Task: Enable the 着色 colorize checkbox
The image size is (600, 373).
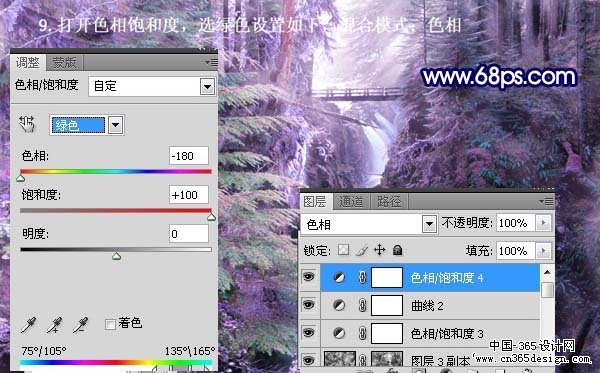Action: point(110,324)
